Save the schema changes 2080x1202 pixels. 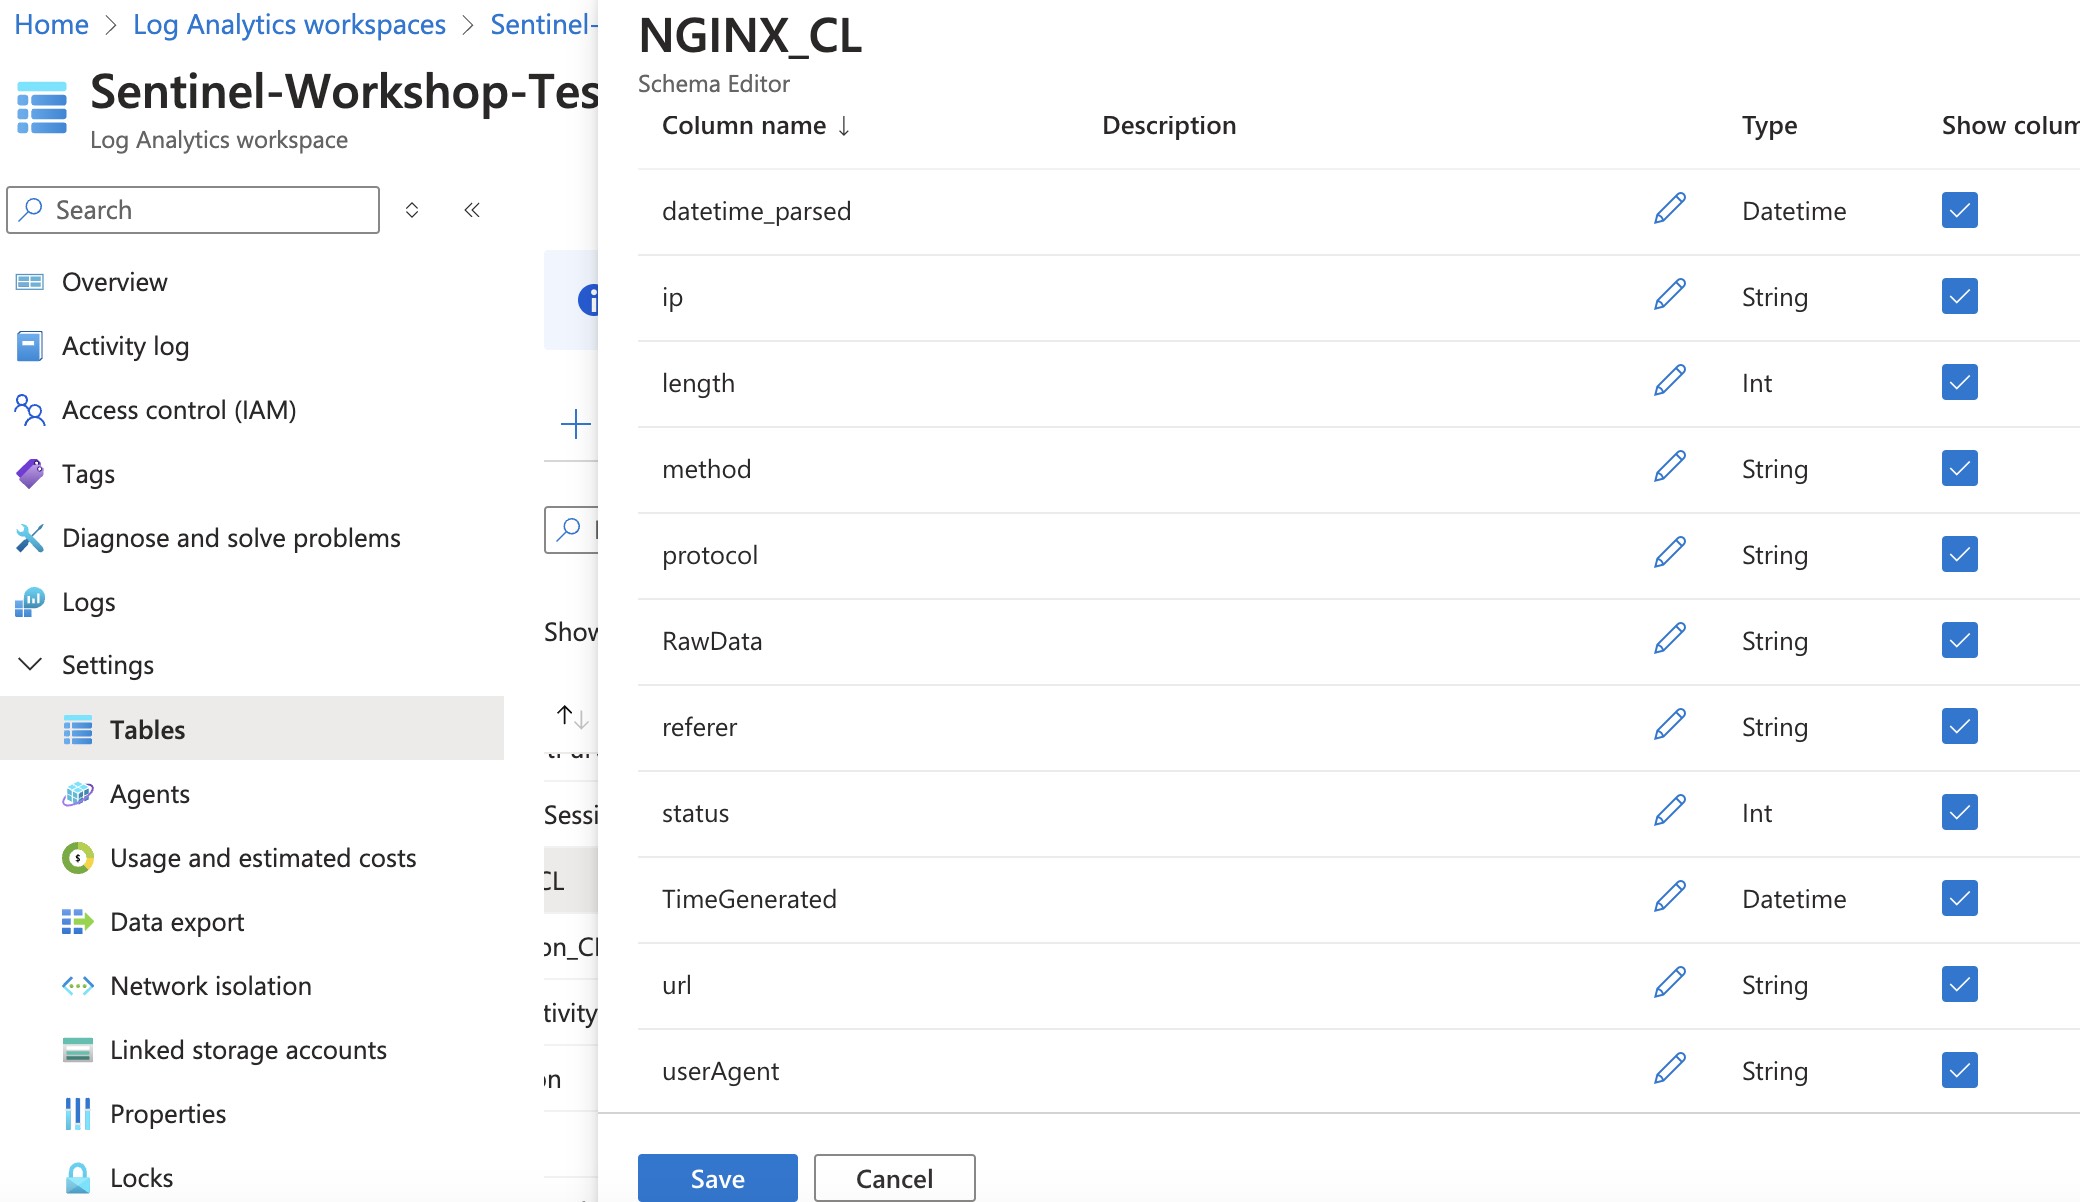click(718, 1178)
